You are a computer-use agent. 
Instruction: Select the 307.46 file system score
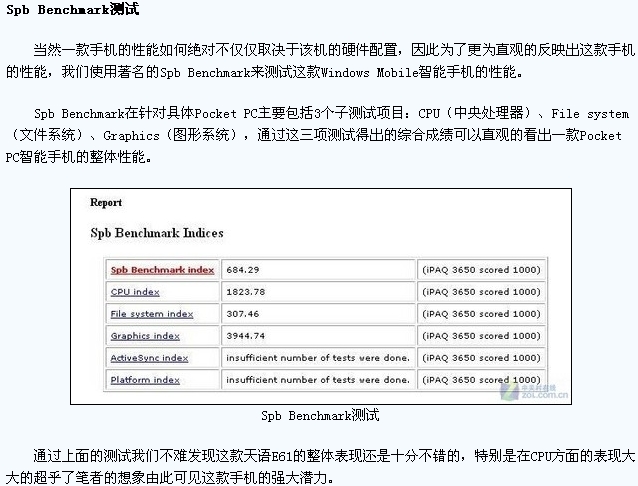tap(243, 314)
